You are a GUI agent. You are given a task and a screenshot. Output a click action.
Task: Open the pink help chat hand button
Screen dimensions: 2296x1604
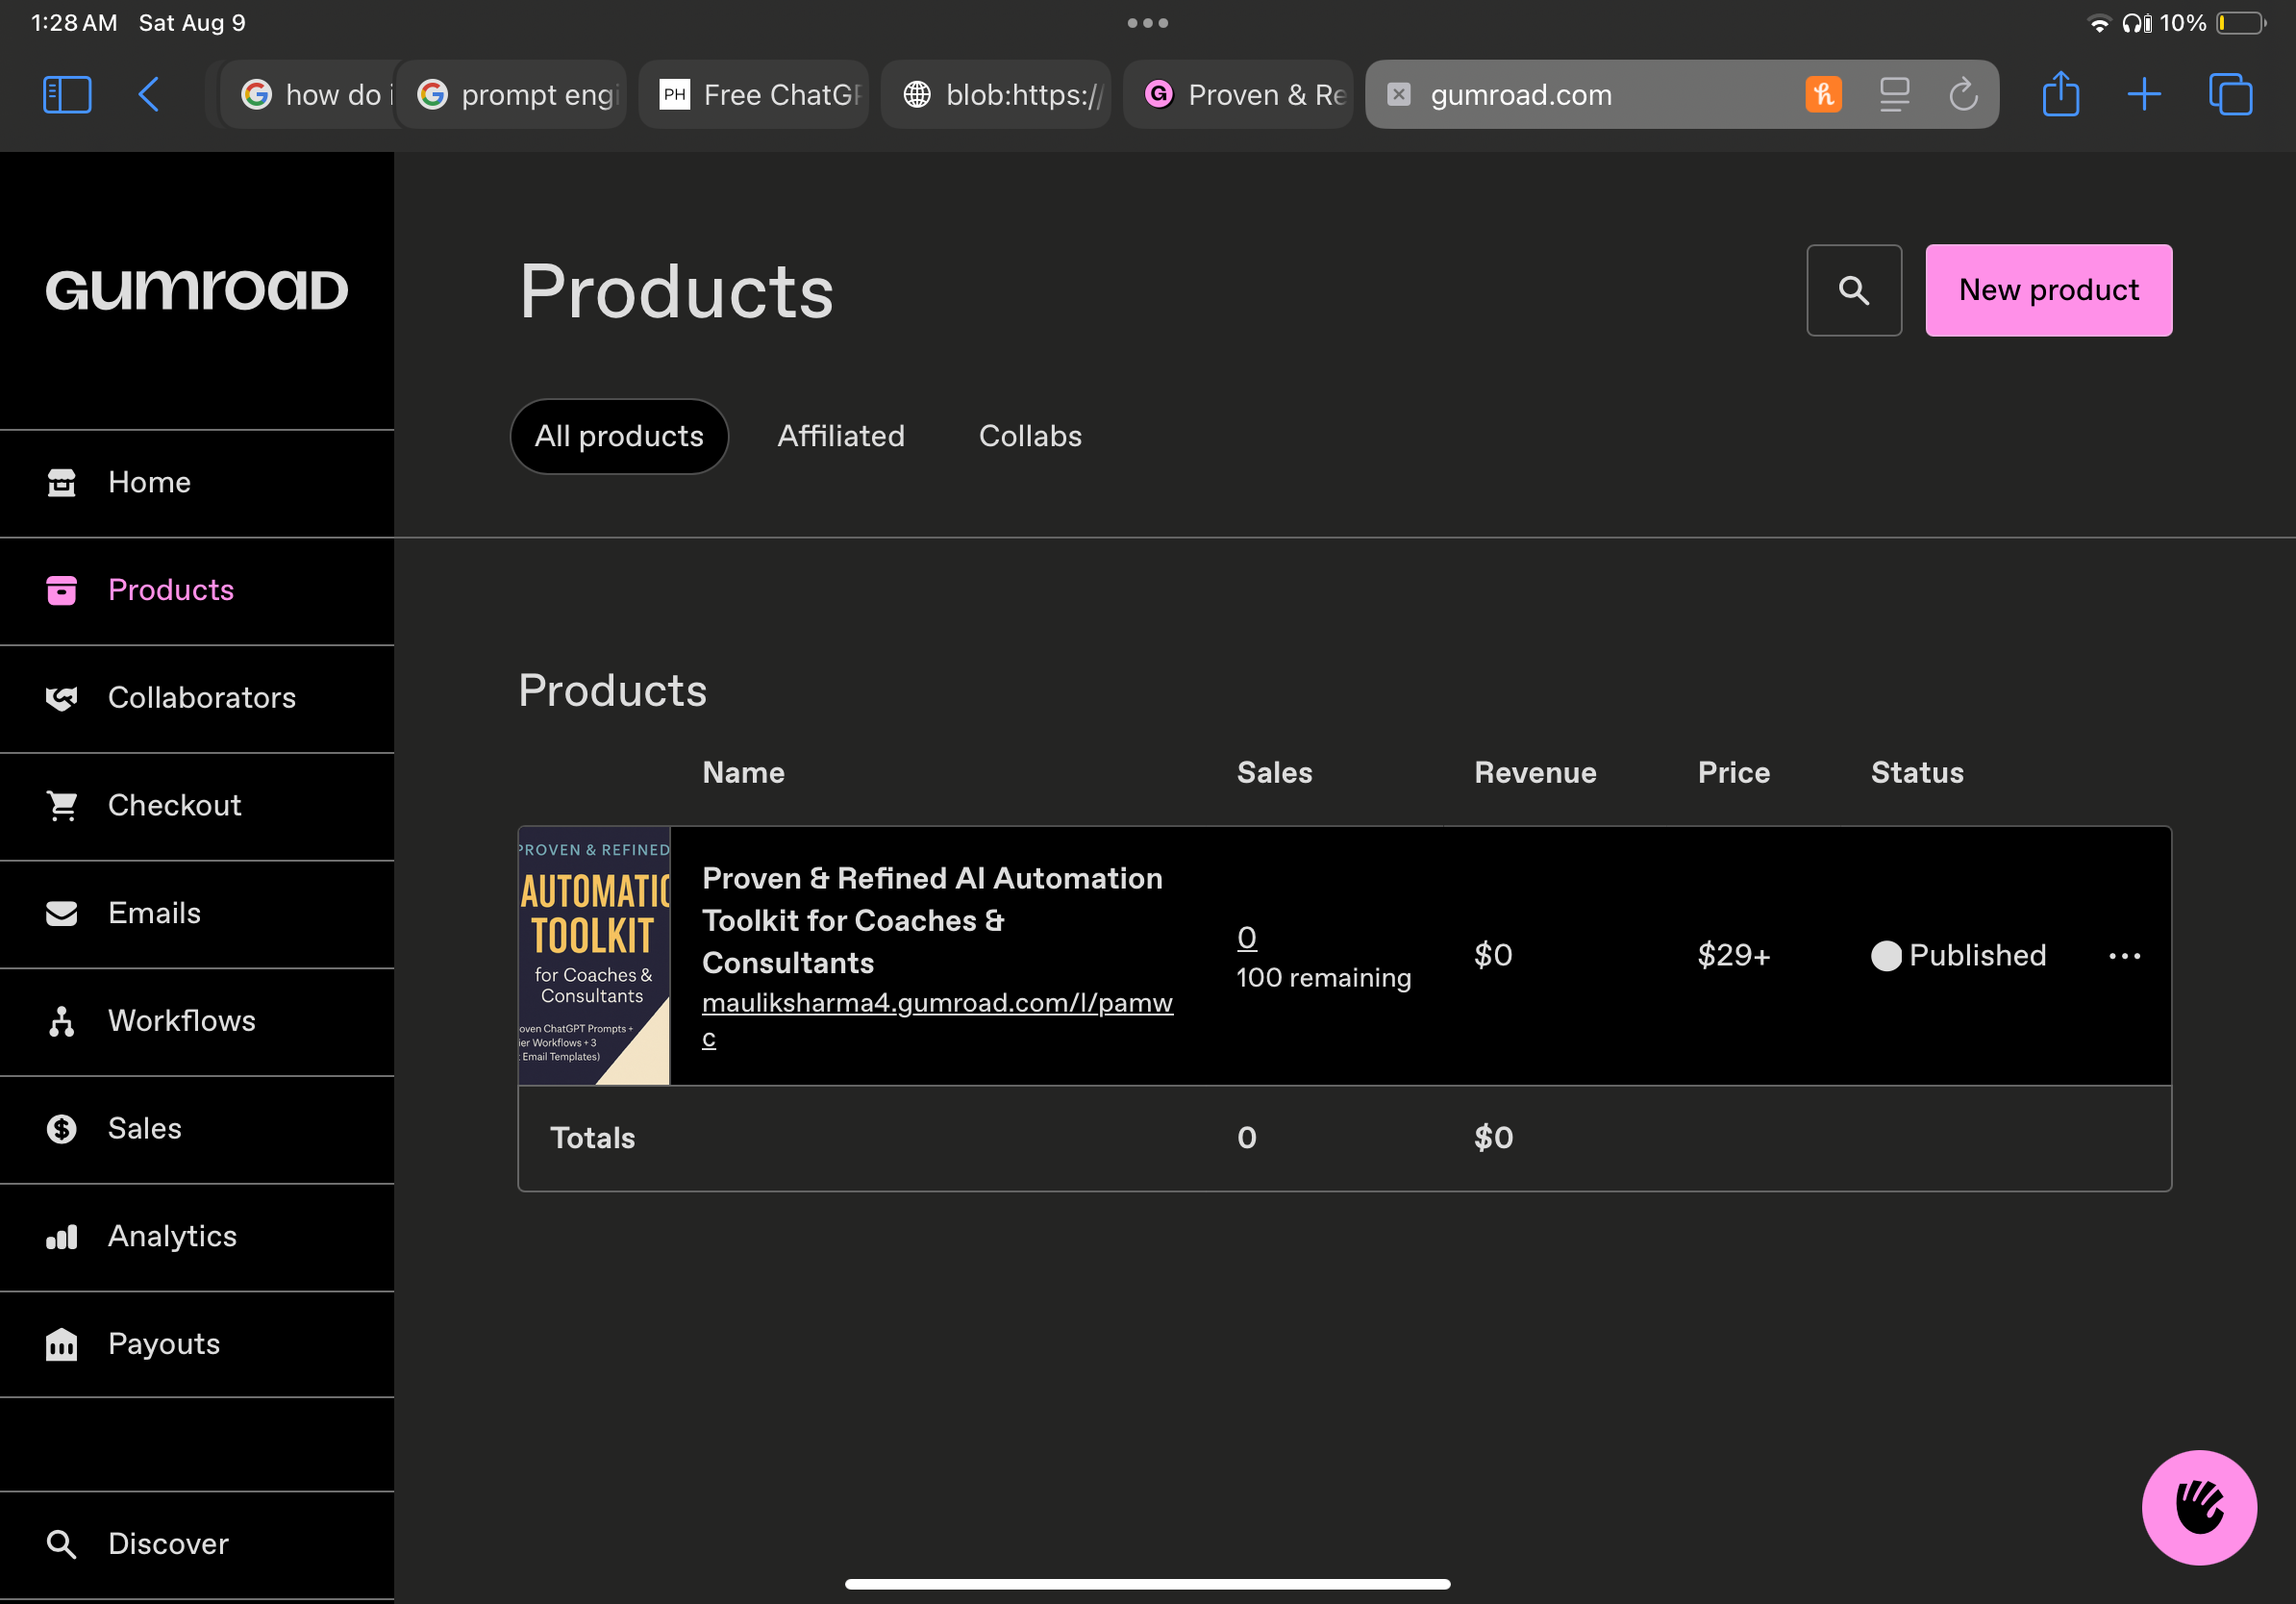[x=2199, y=1507]
